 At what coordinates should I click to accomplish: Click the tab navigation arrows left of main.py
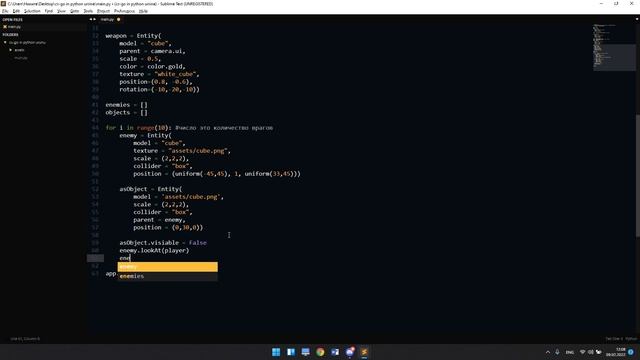(x=93, y=19)
